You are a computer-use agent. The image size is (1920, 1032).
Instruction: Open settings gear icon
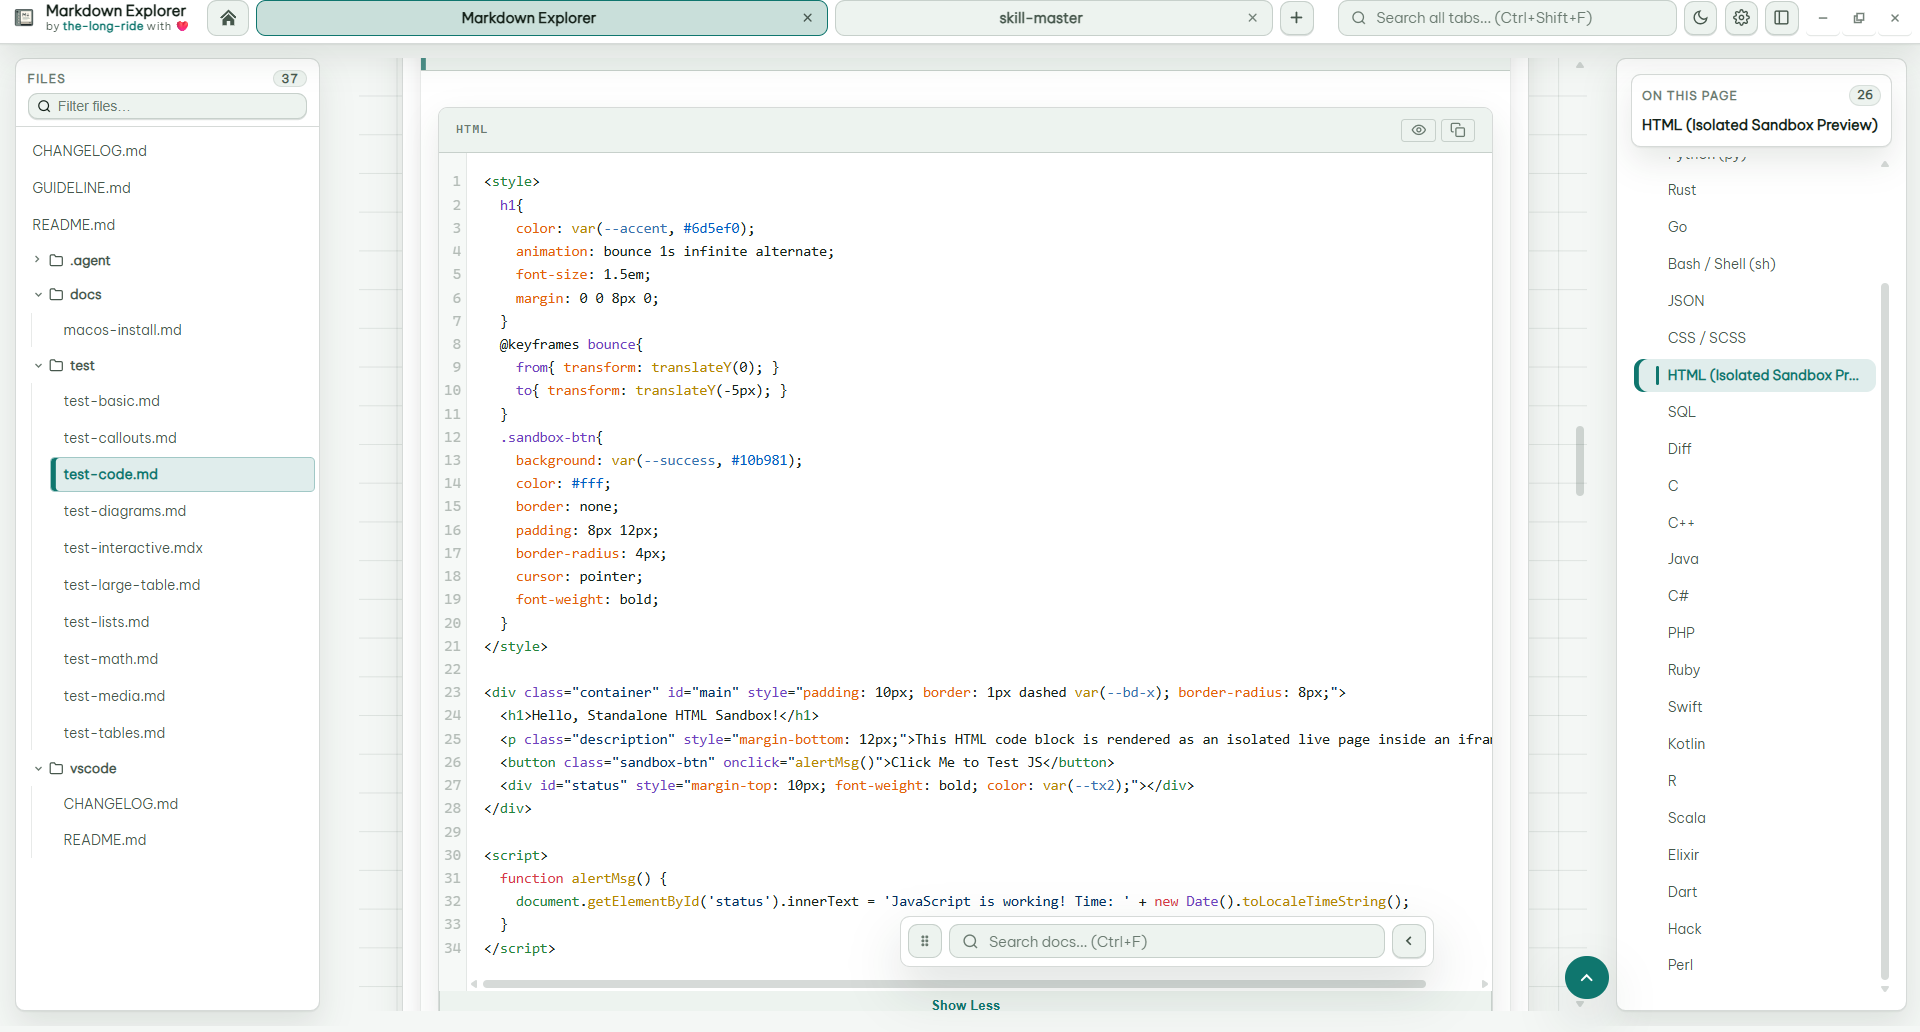pos(1741,18)
